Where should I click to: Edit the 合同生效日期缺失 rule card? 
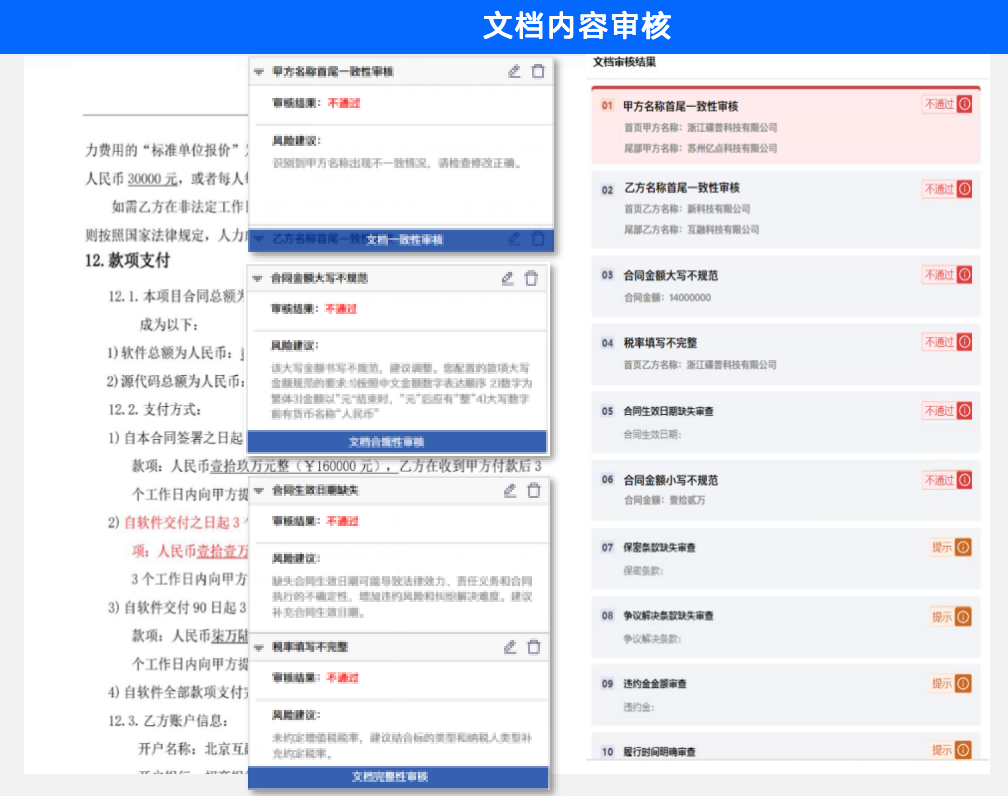click(x=510, y=490)
